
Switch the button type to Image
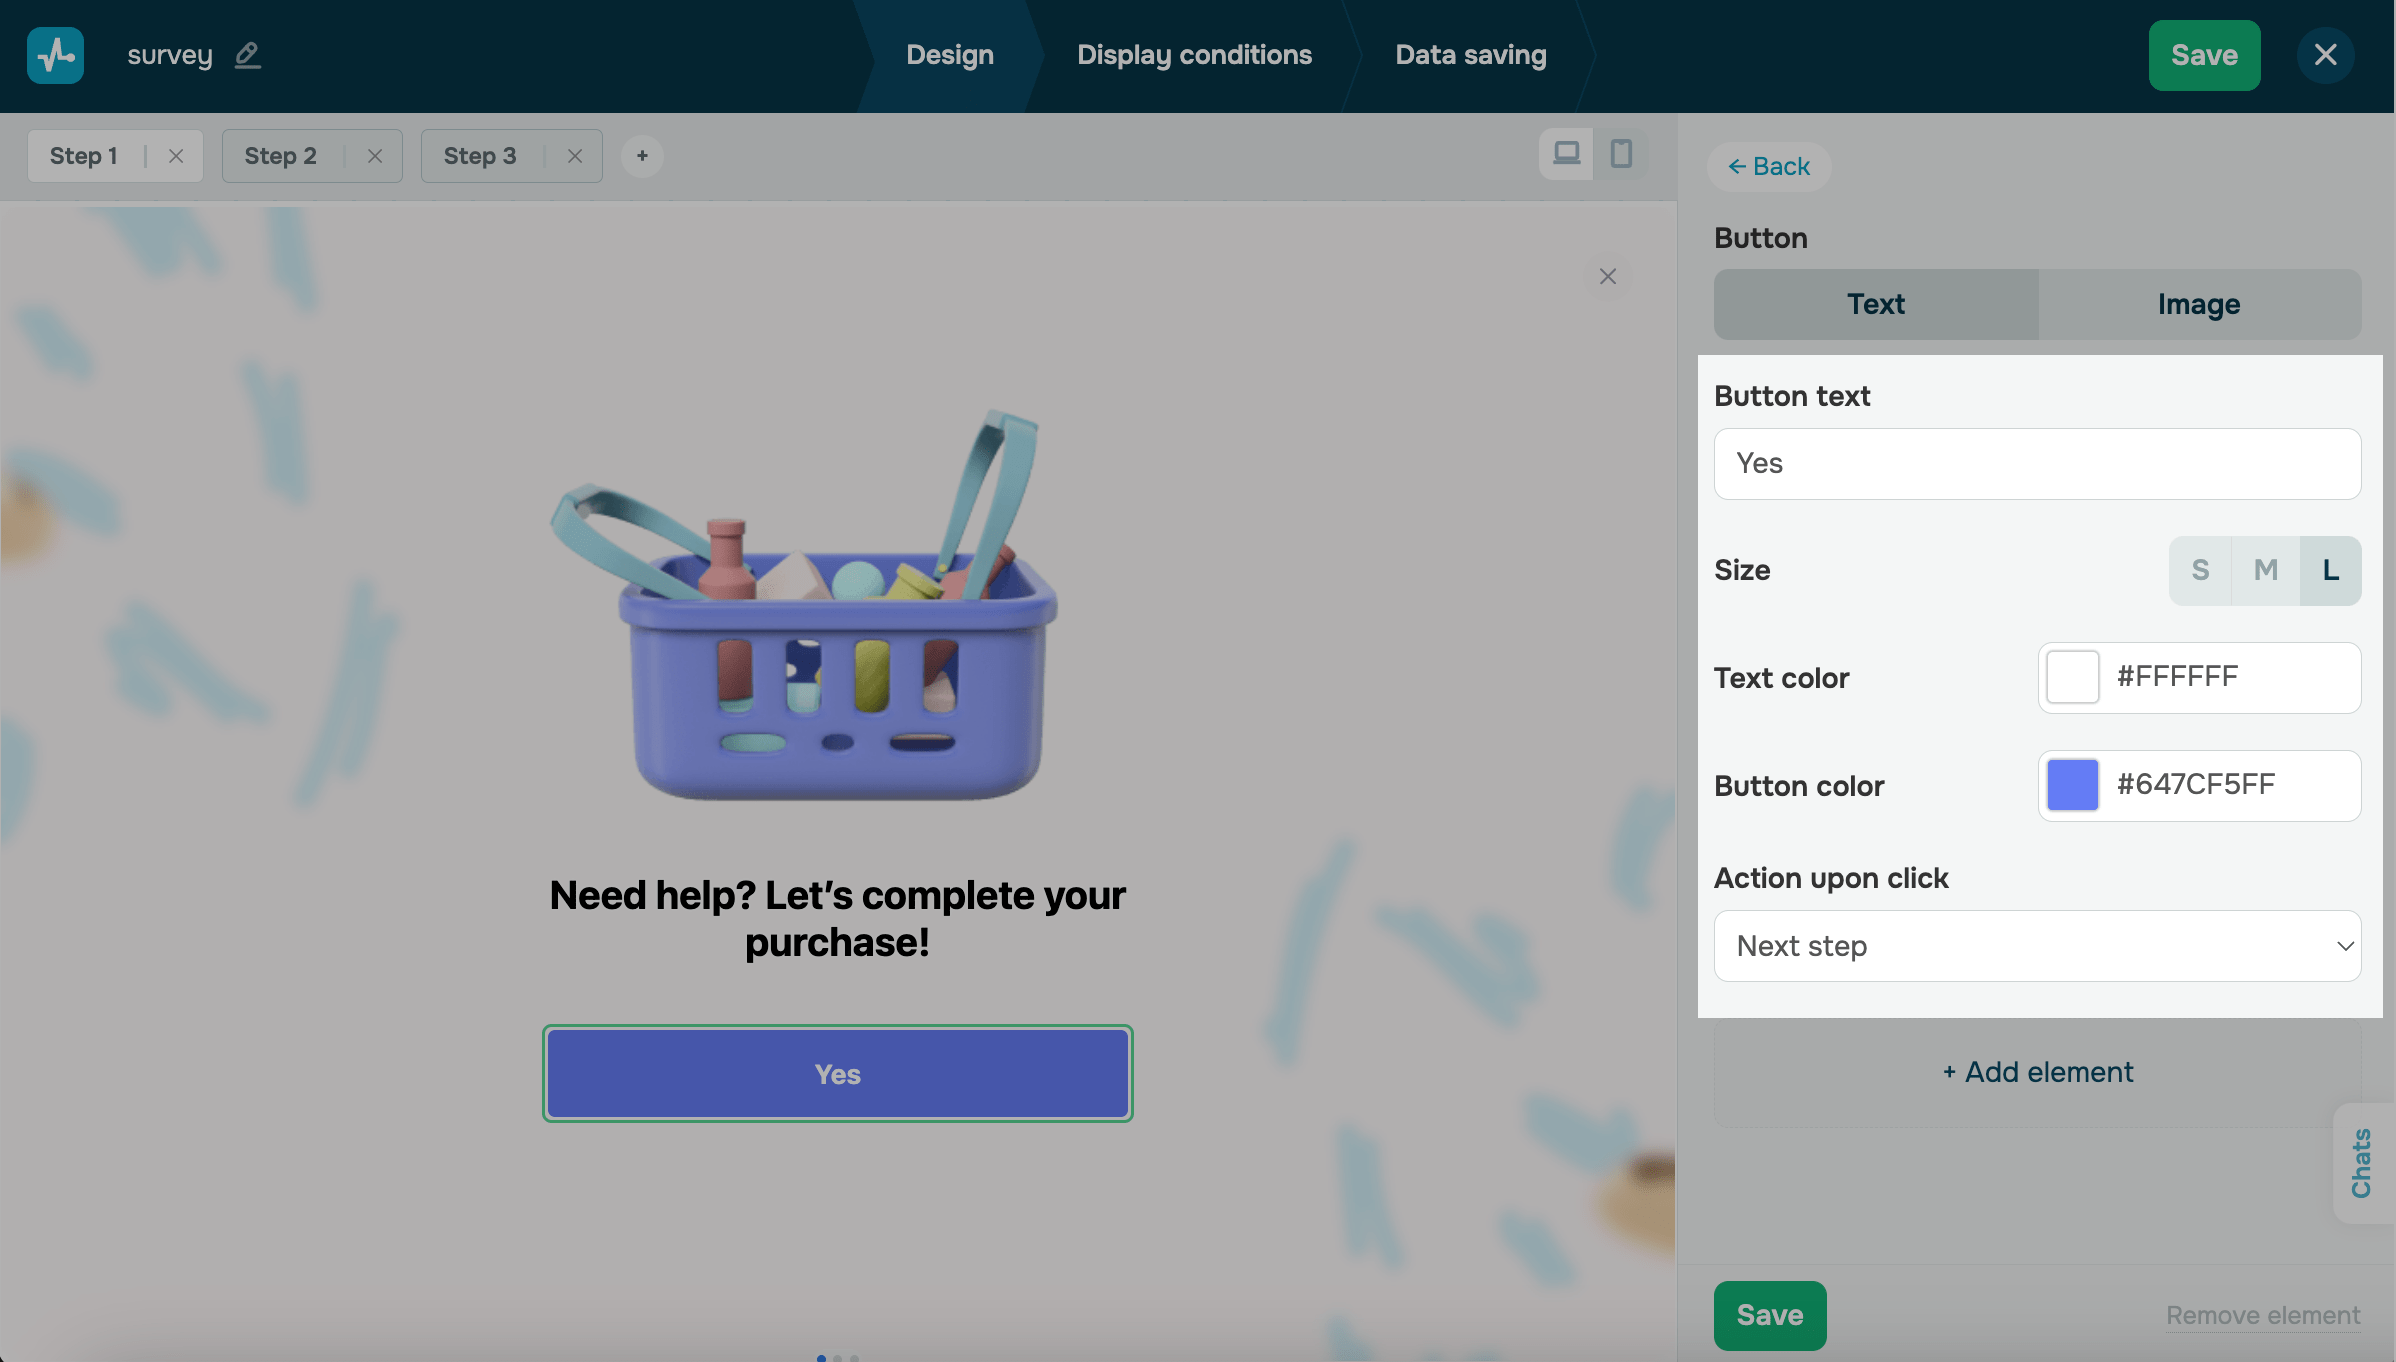pyautogui.click(x=2197, y=304)
